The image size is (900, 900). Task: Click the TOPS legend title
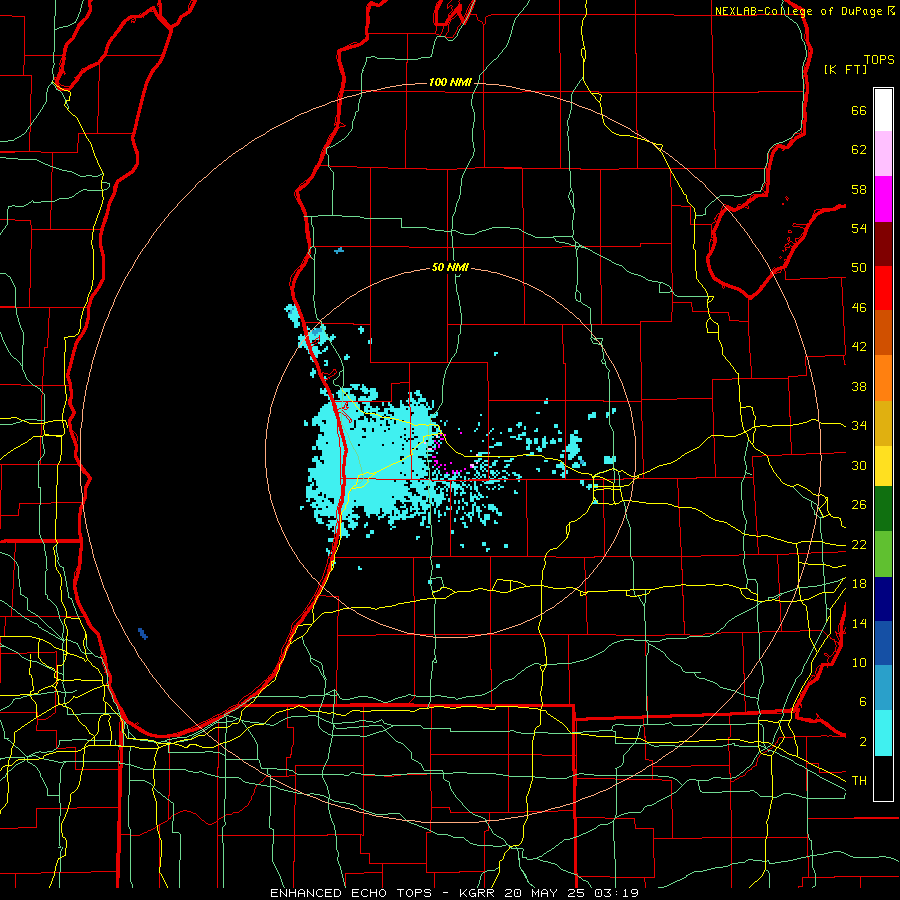[x=879, y=60]
